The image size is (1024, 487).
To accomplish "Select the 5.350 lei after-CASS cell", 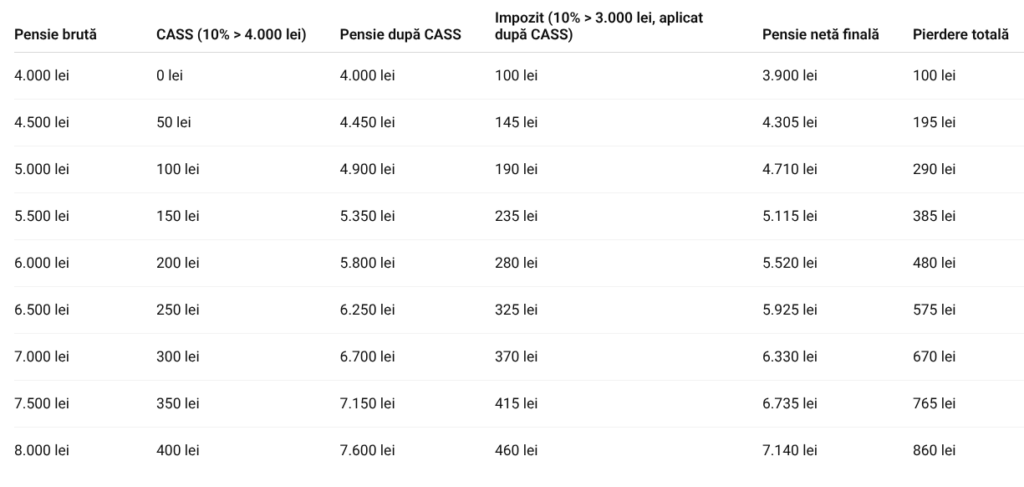I will [x=367, y=216].
